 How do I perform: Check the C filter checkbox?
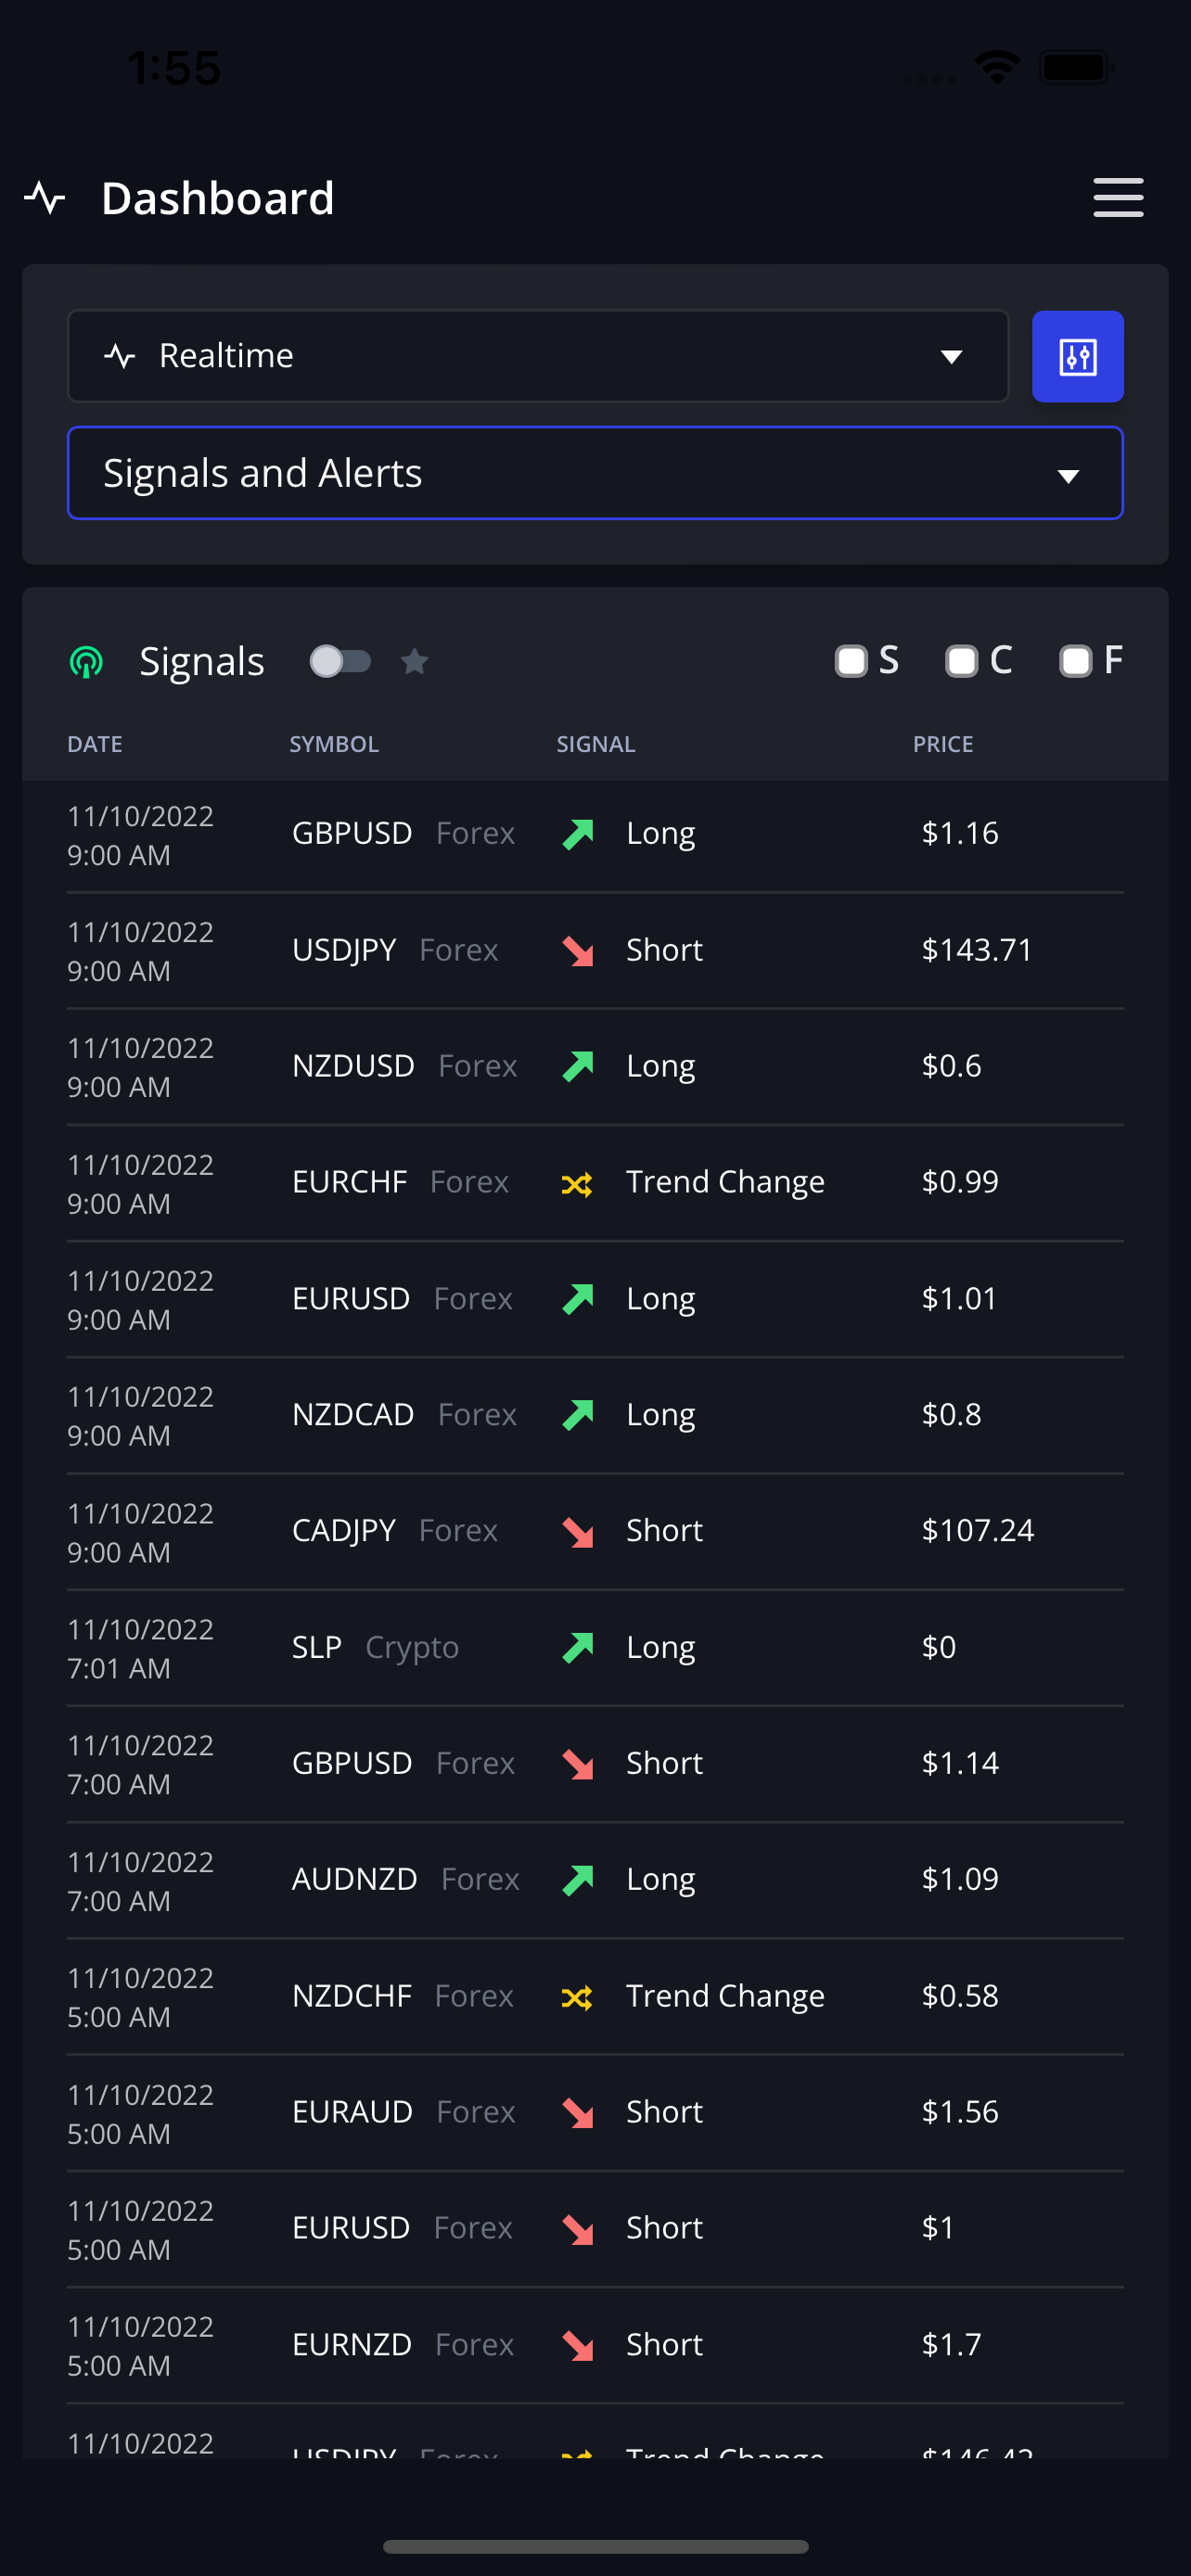pos(961,661)
